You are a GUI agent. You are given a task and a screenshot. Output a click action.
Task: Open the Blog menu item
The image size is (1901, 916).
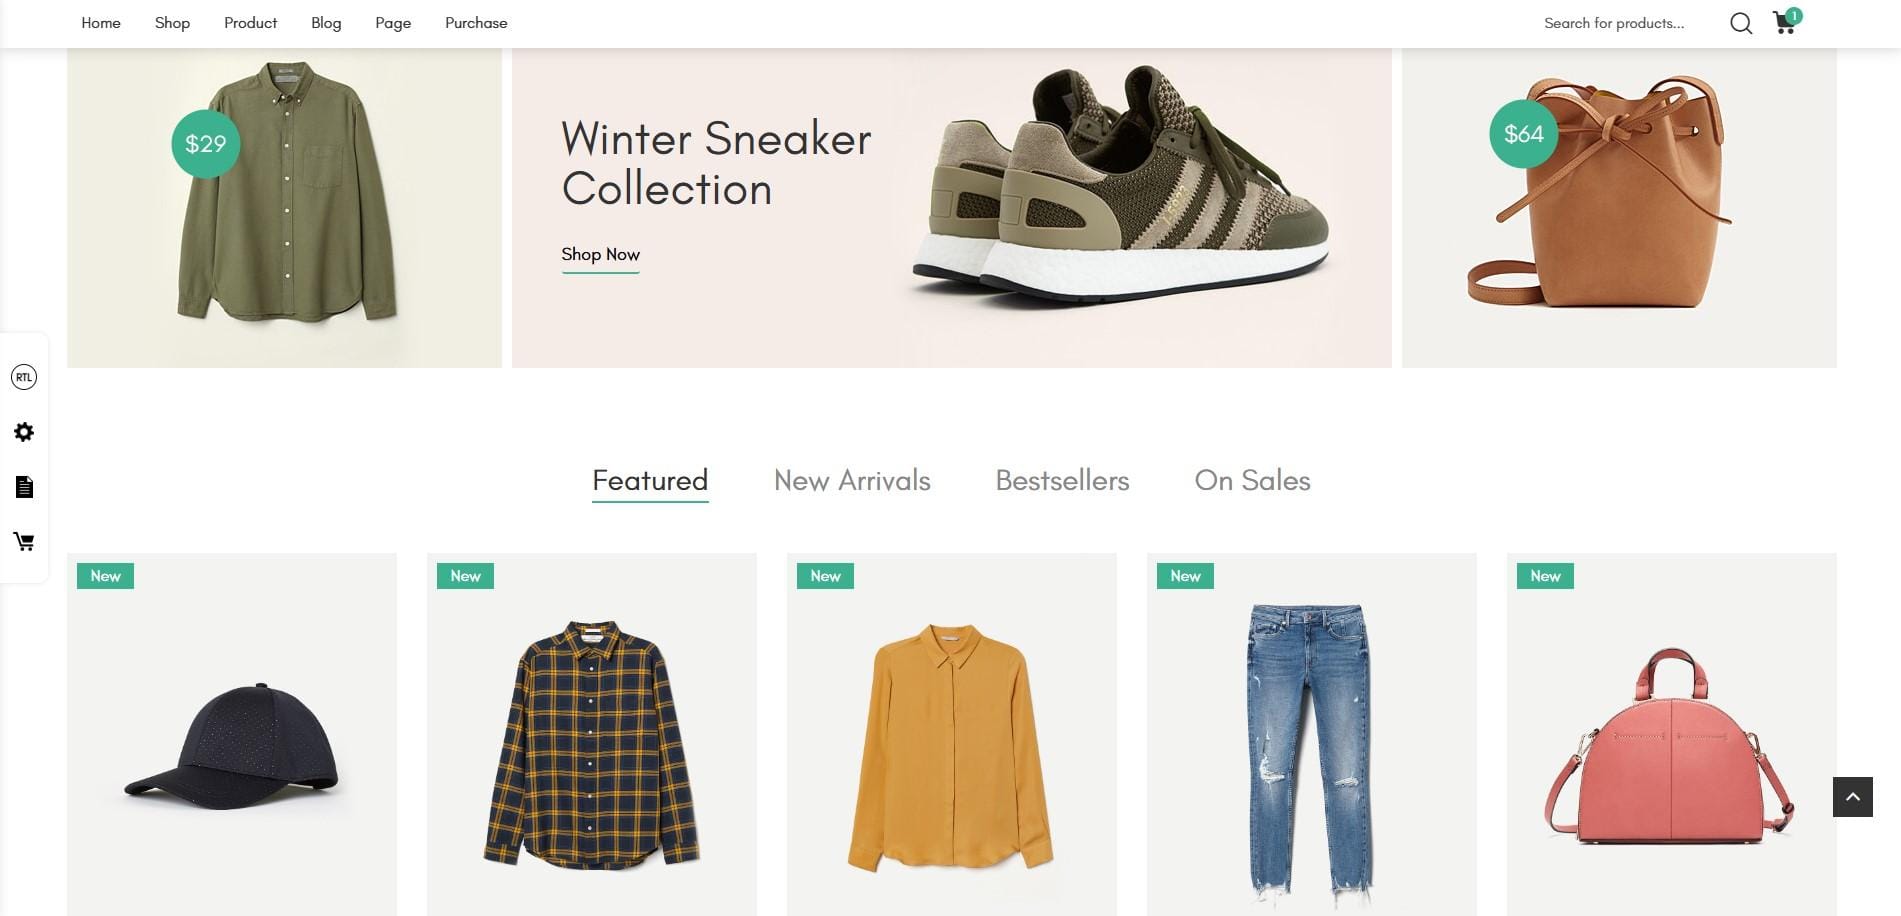pyautogui.click(x=326, y=23)
